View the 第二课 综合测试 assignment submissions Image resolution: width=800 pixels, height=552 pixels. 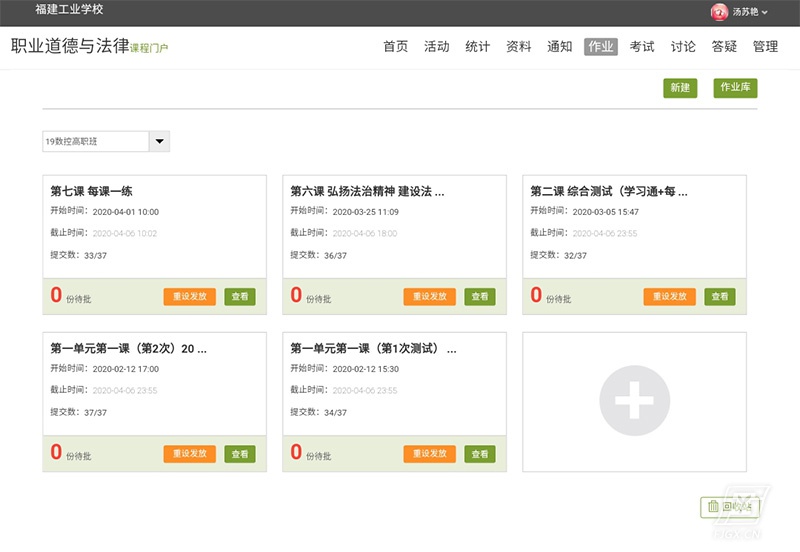click(x=720, y=297)
